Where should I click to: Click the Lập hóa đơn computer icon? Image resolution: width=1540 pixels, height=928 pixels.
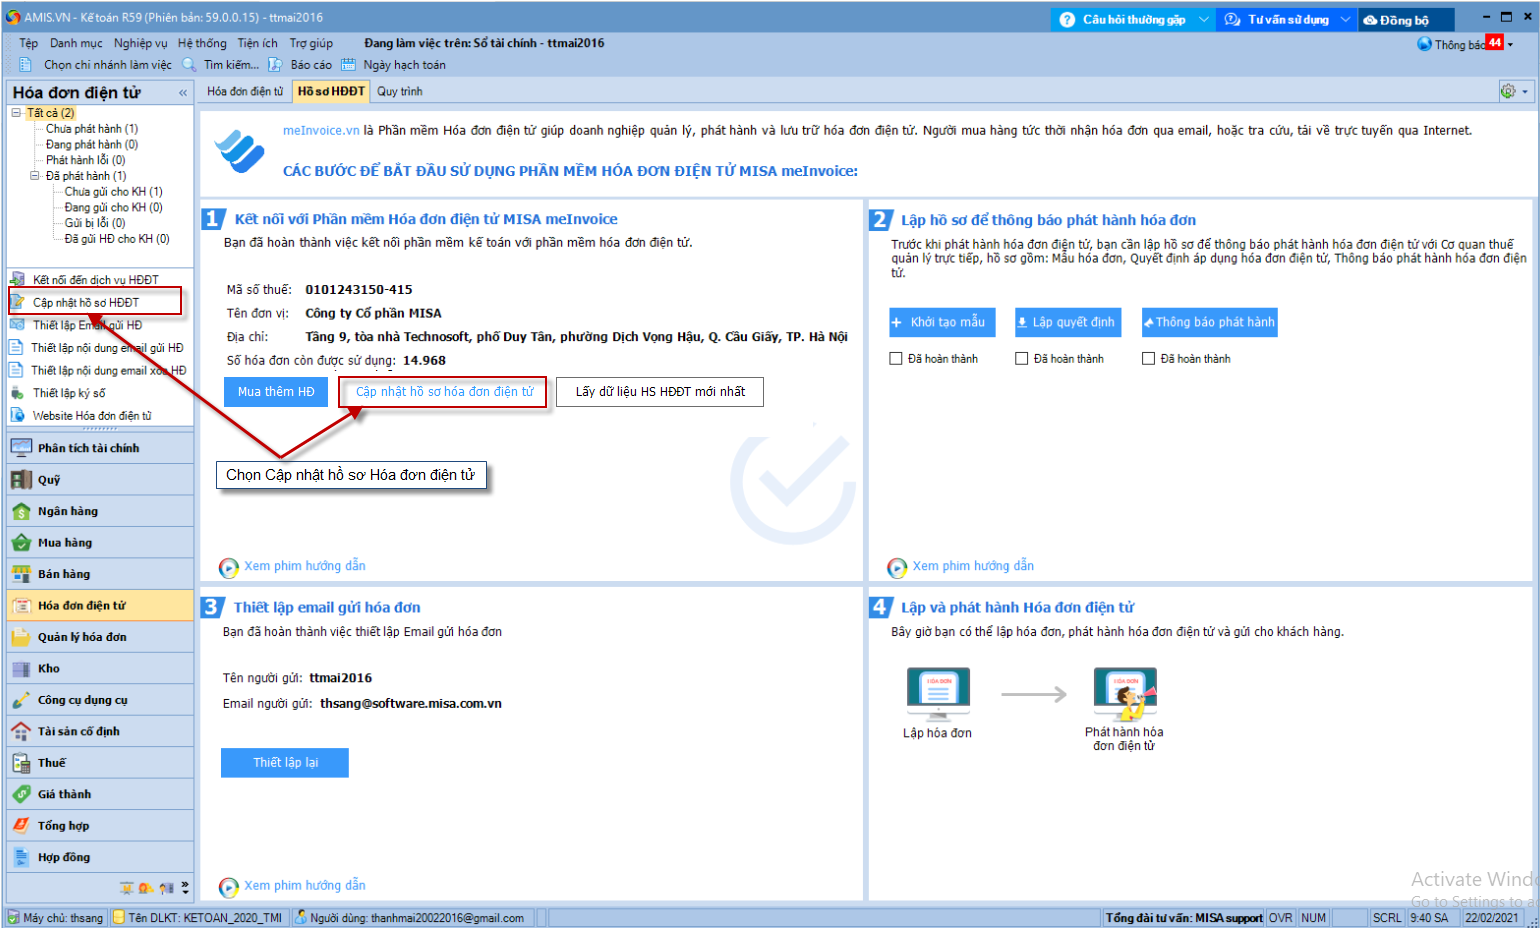point(937,692)
